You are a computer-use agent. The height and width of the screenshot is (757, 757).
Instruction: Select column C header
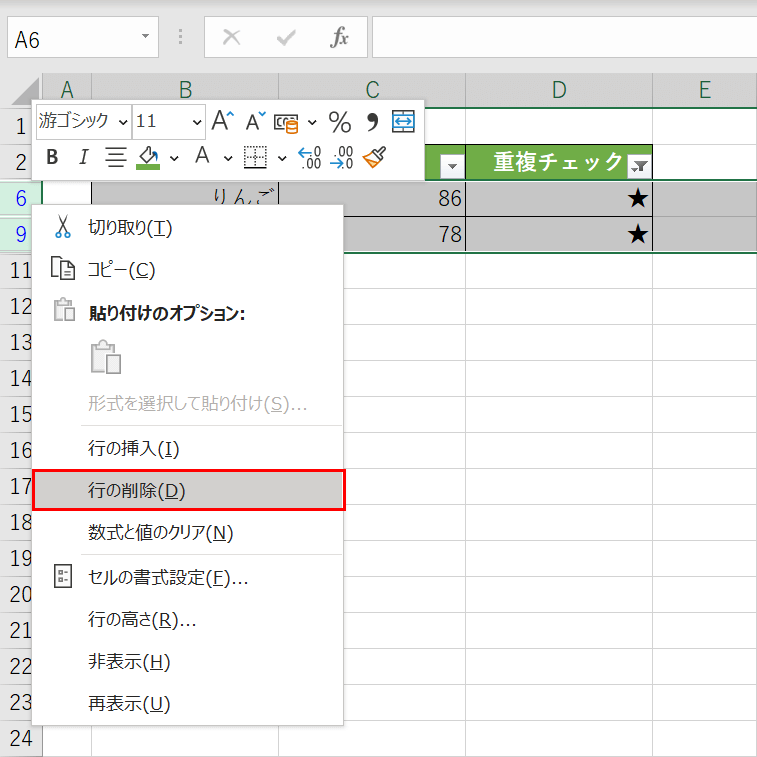click(372, 90)
